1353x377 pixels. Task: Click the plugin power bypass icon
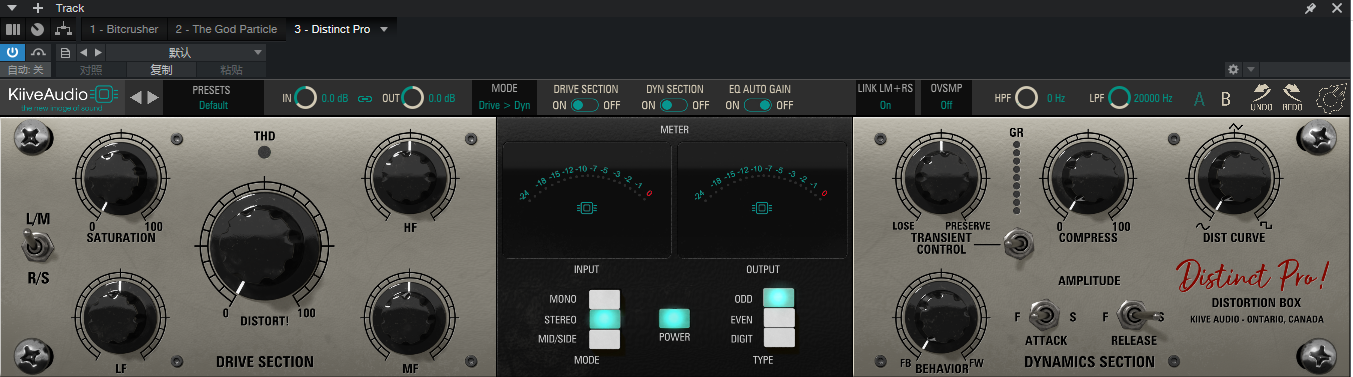[x=14, y=52]
